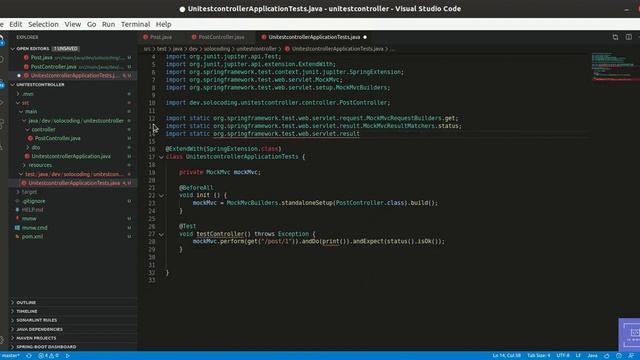Click the feedback smiley icon
Screen dimensions: 640x360
(x=619, y=356)
